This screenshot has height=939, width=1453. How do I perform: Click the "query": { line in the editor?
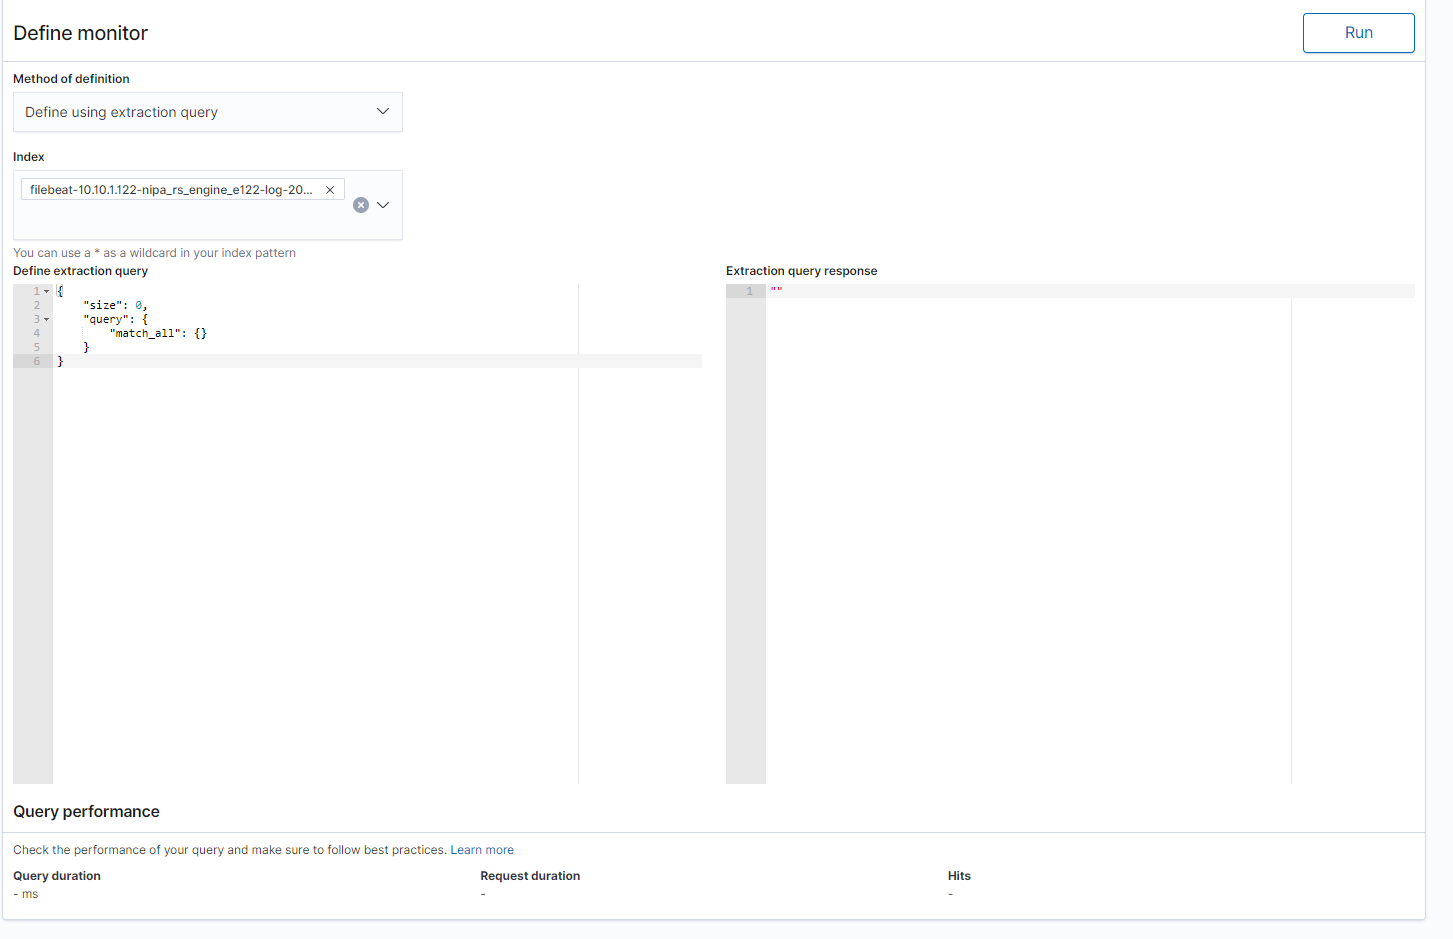[x=115, y=319]
